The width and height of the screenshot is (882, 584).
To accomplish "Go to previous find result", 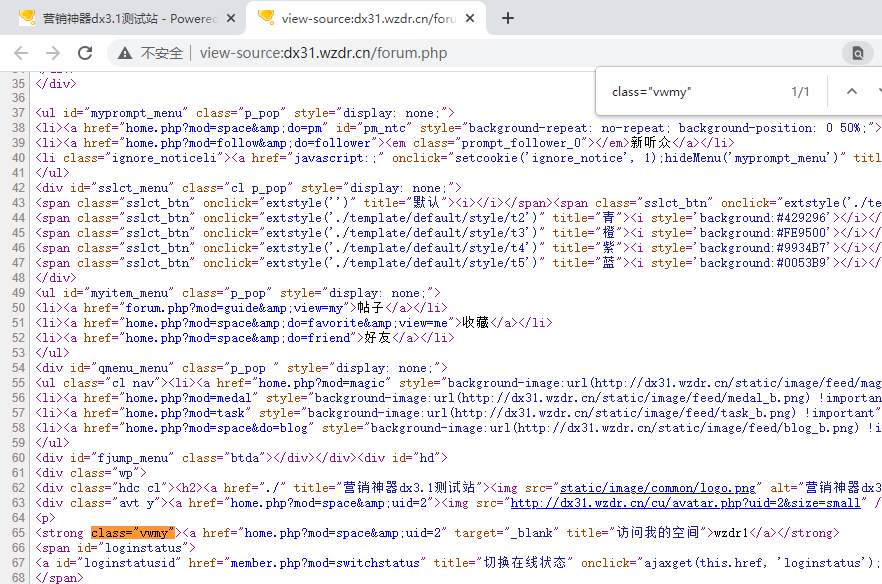I will (851, 91).
